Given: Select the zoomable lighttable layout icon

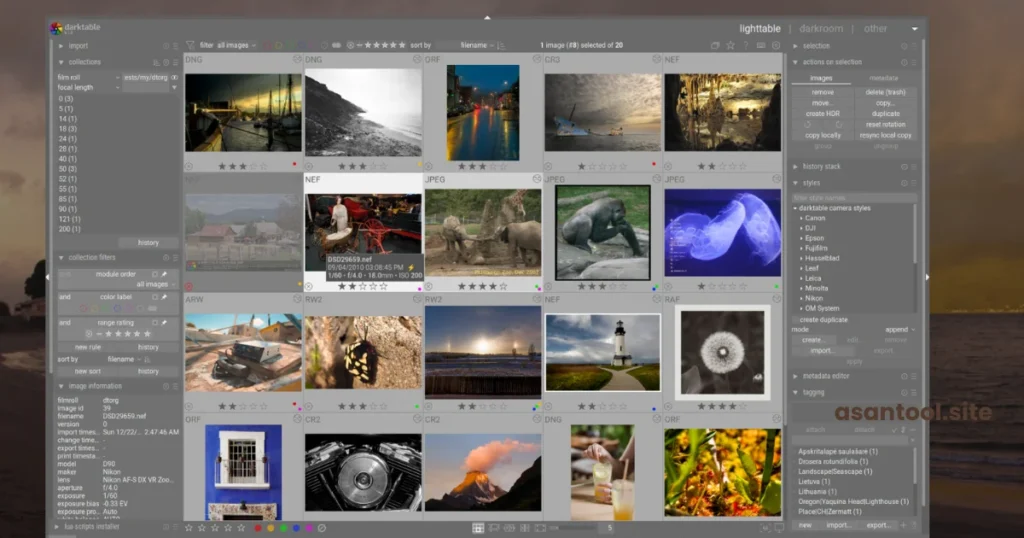Looking at the screenshot, I should (x=494, y=528).
